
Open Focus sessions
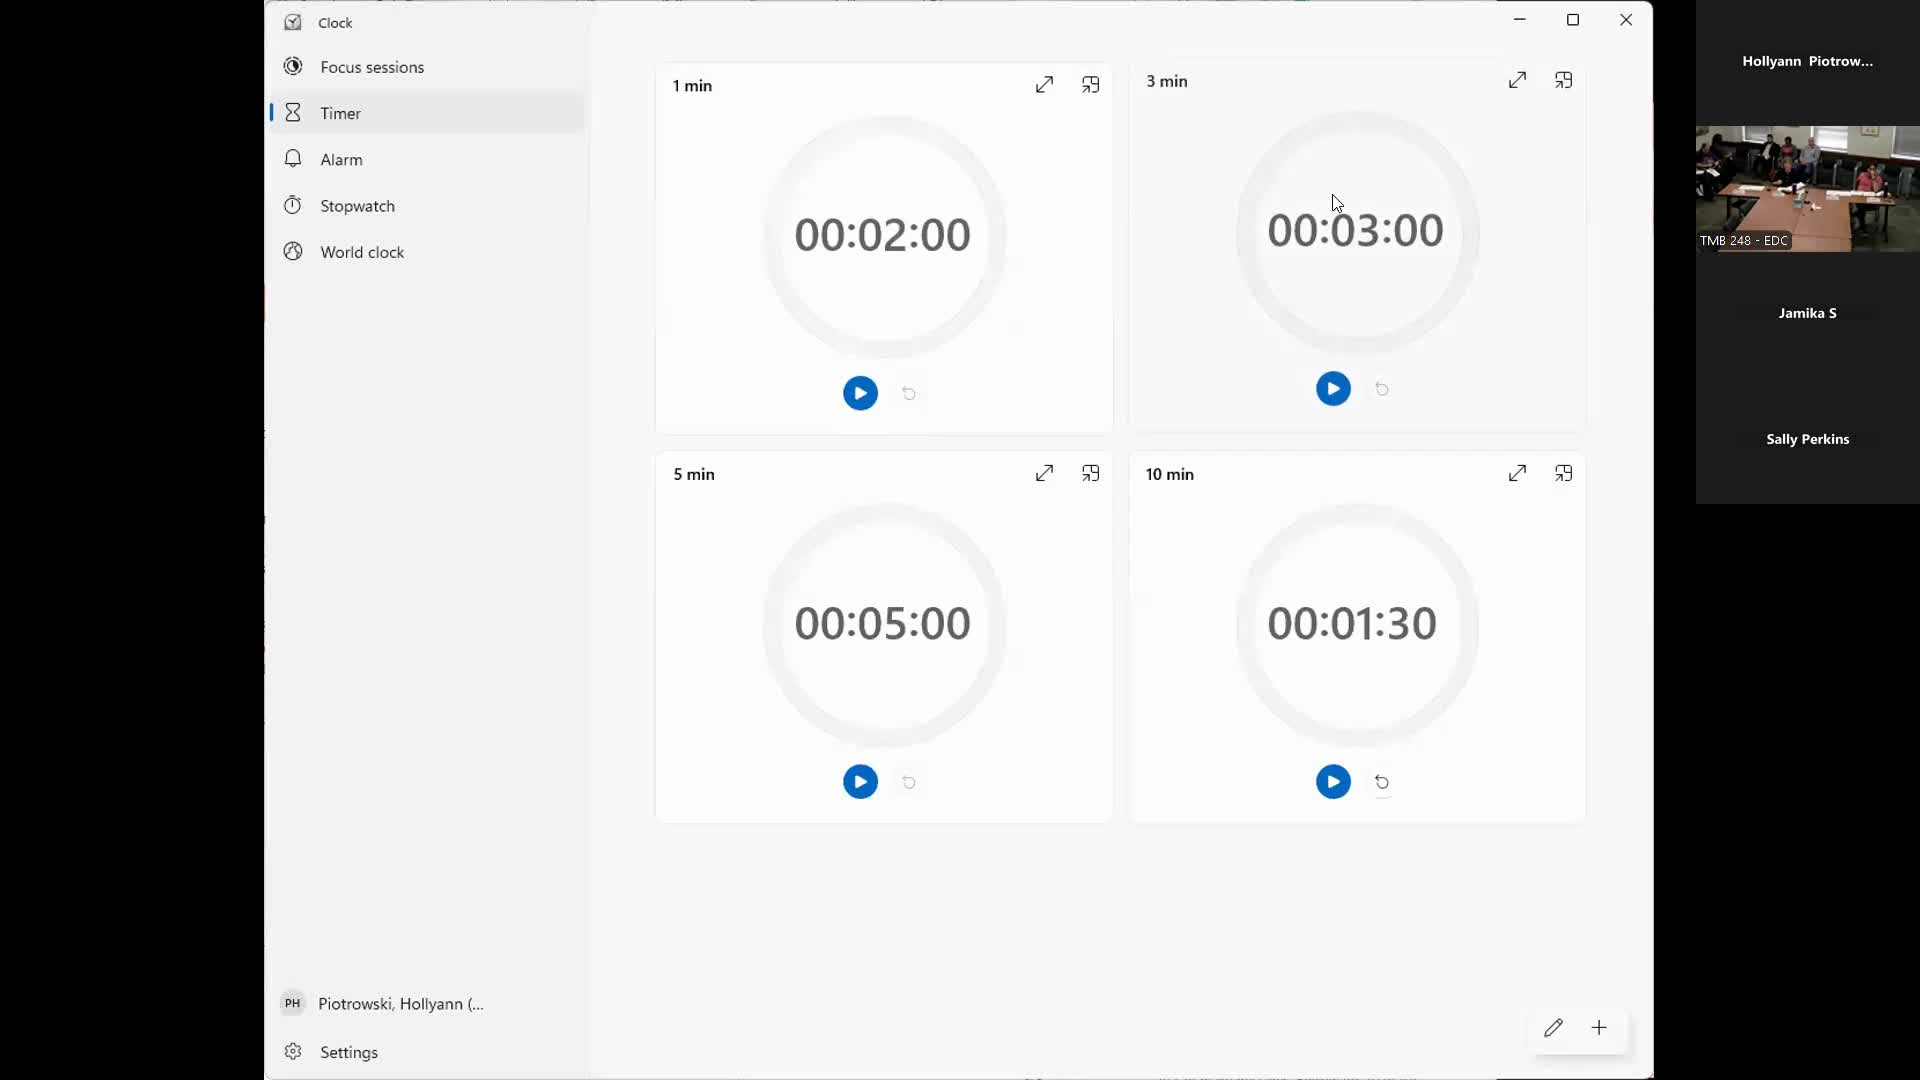click(372, 67)
